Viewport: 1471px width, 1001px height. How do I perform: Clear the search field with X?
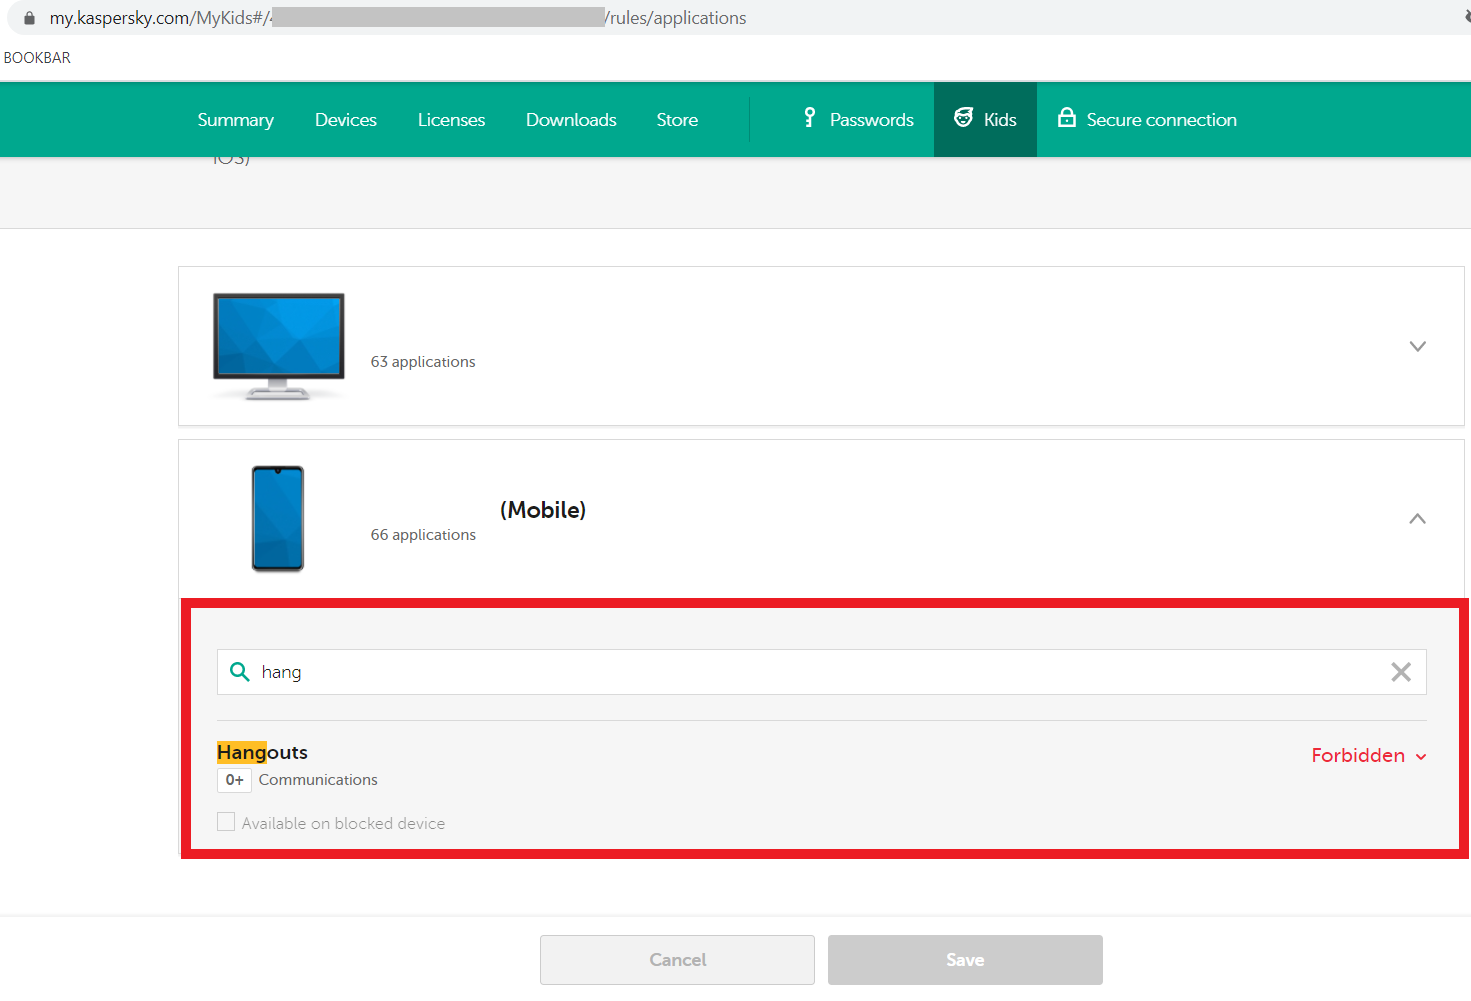pyautogui.click(x=1401, y=672)
